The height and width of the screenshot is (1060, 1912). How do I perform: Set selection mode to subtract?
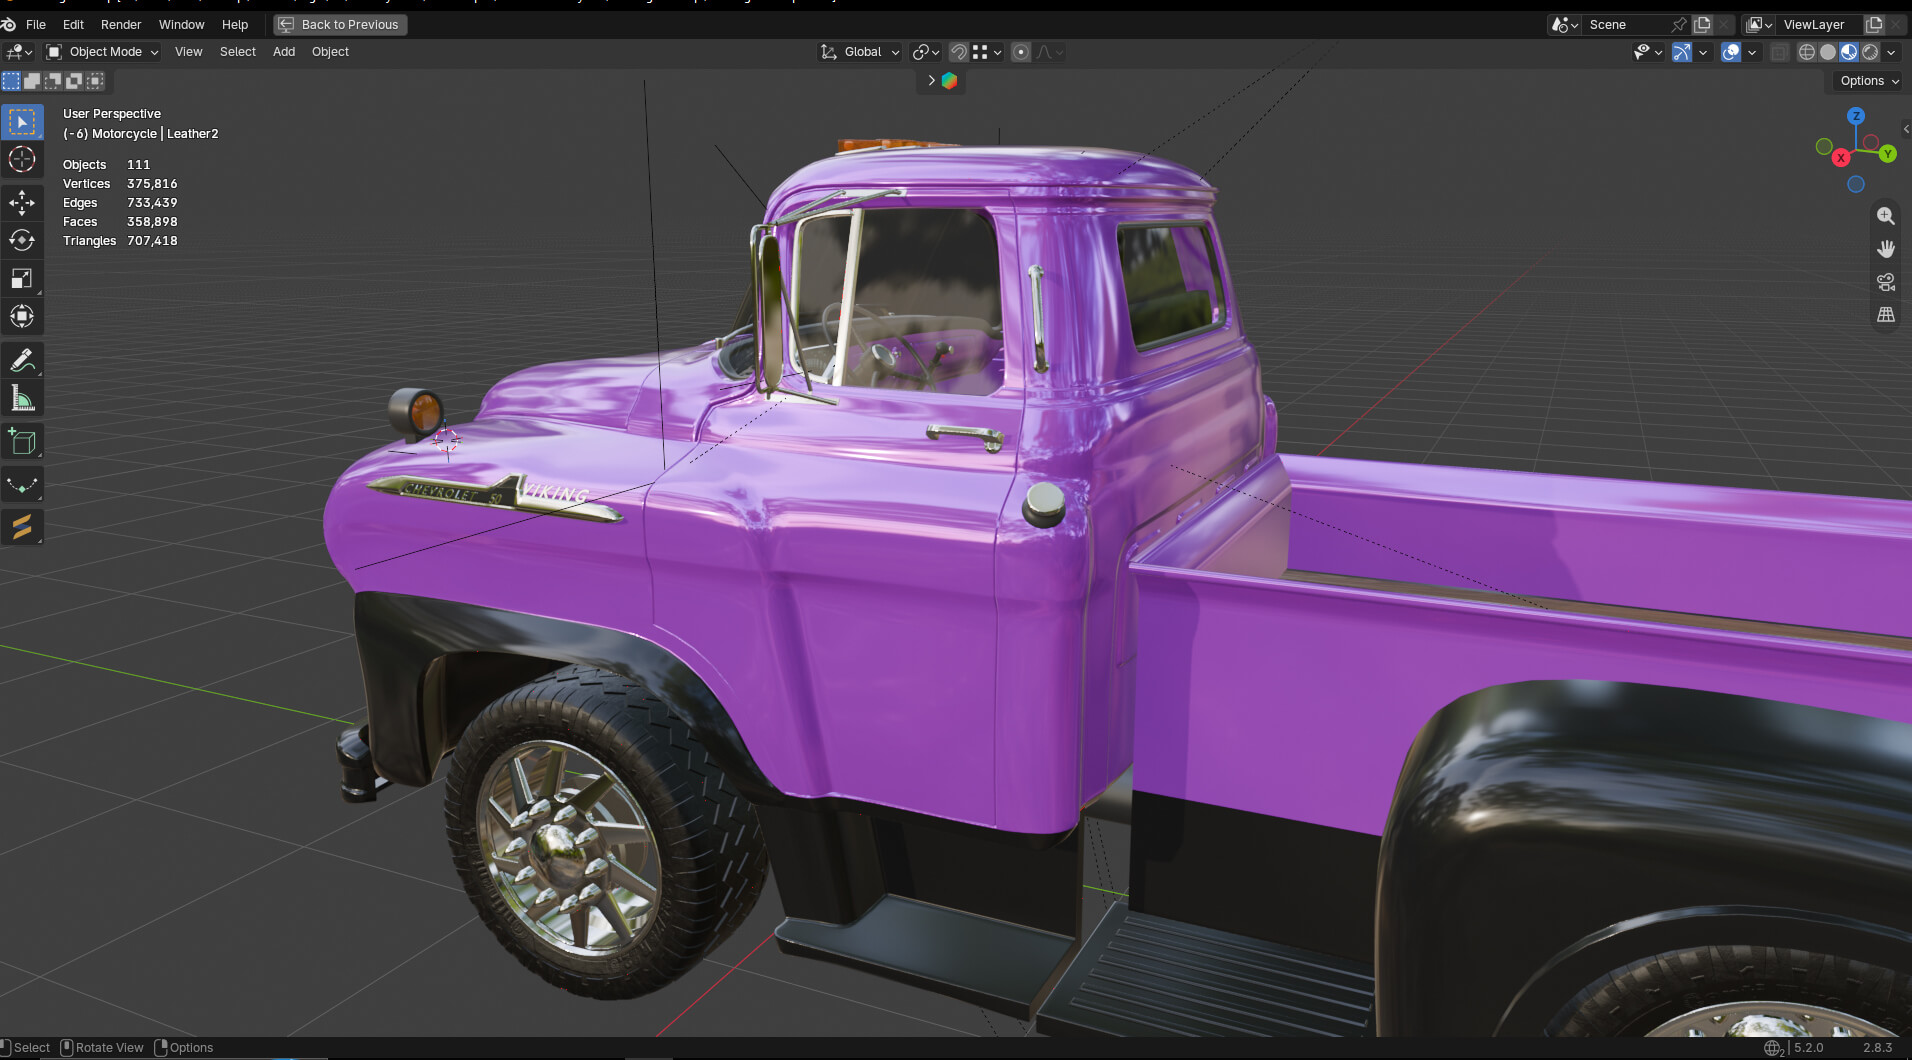point(53,81)
